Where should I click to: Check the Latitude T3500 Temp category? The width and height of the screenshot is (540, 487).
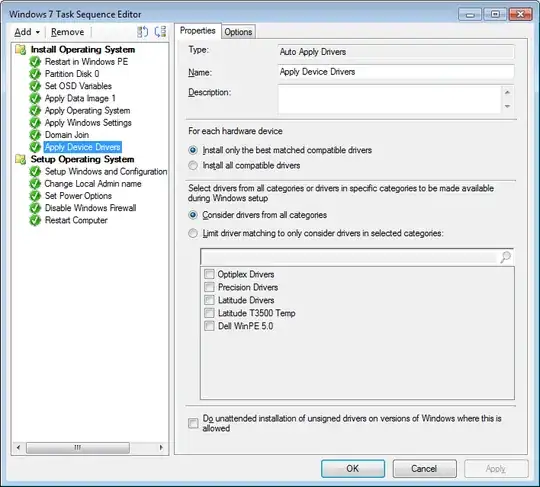(209, 313)
